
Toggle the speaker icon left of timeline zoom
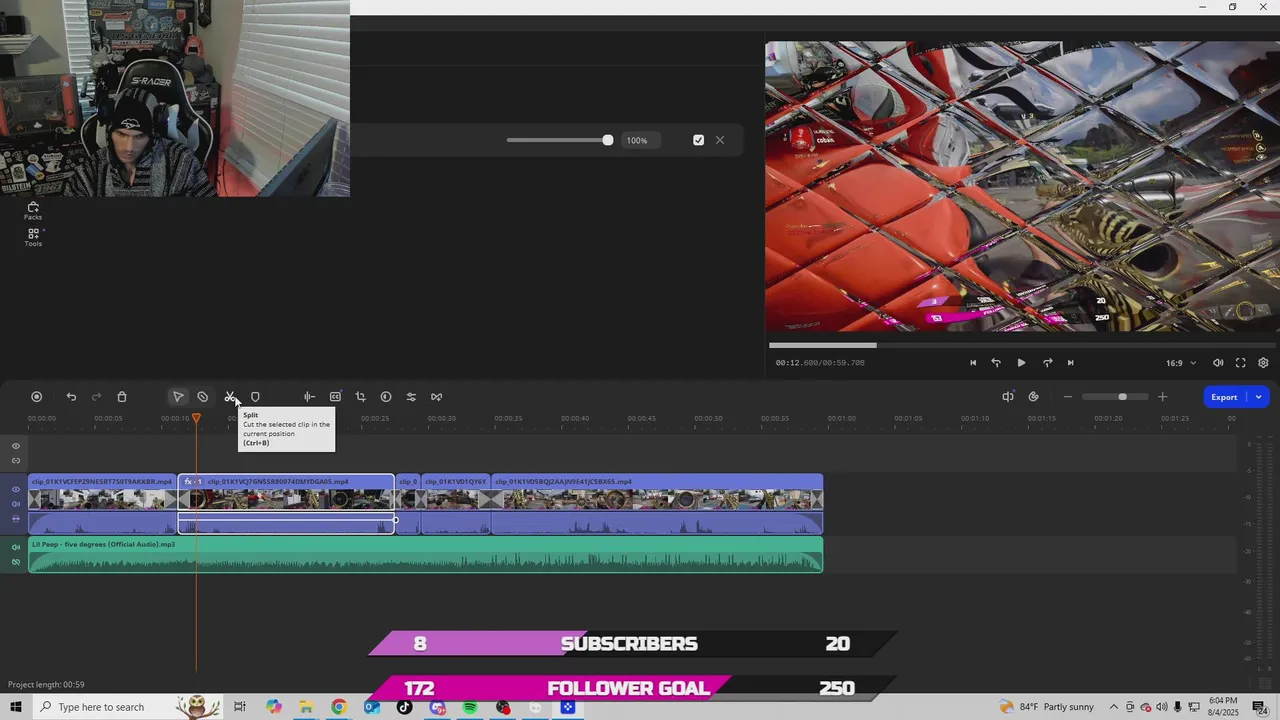click(1008, 397)
